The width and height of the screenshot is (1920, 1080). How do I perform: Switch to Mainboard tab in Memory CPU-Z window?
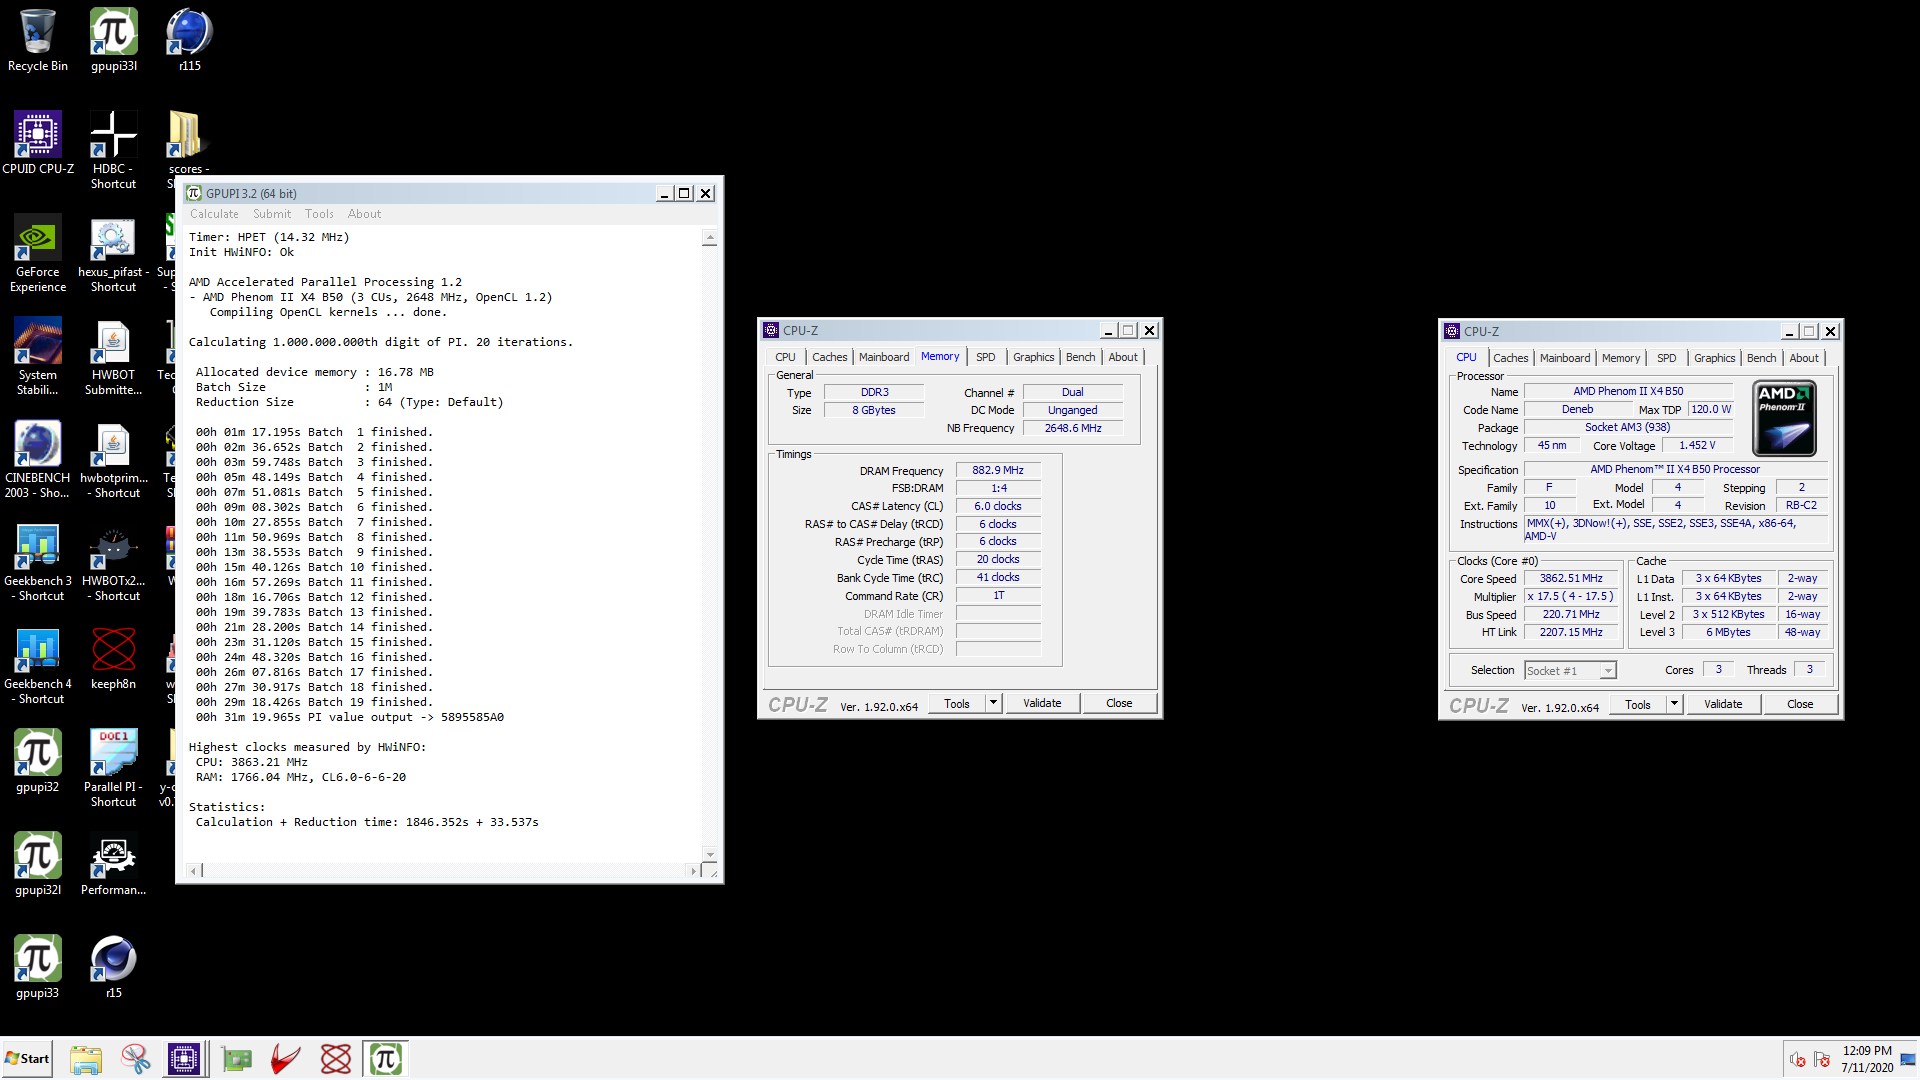coord(884,357)
